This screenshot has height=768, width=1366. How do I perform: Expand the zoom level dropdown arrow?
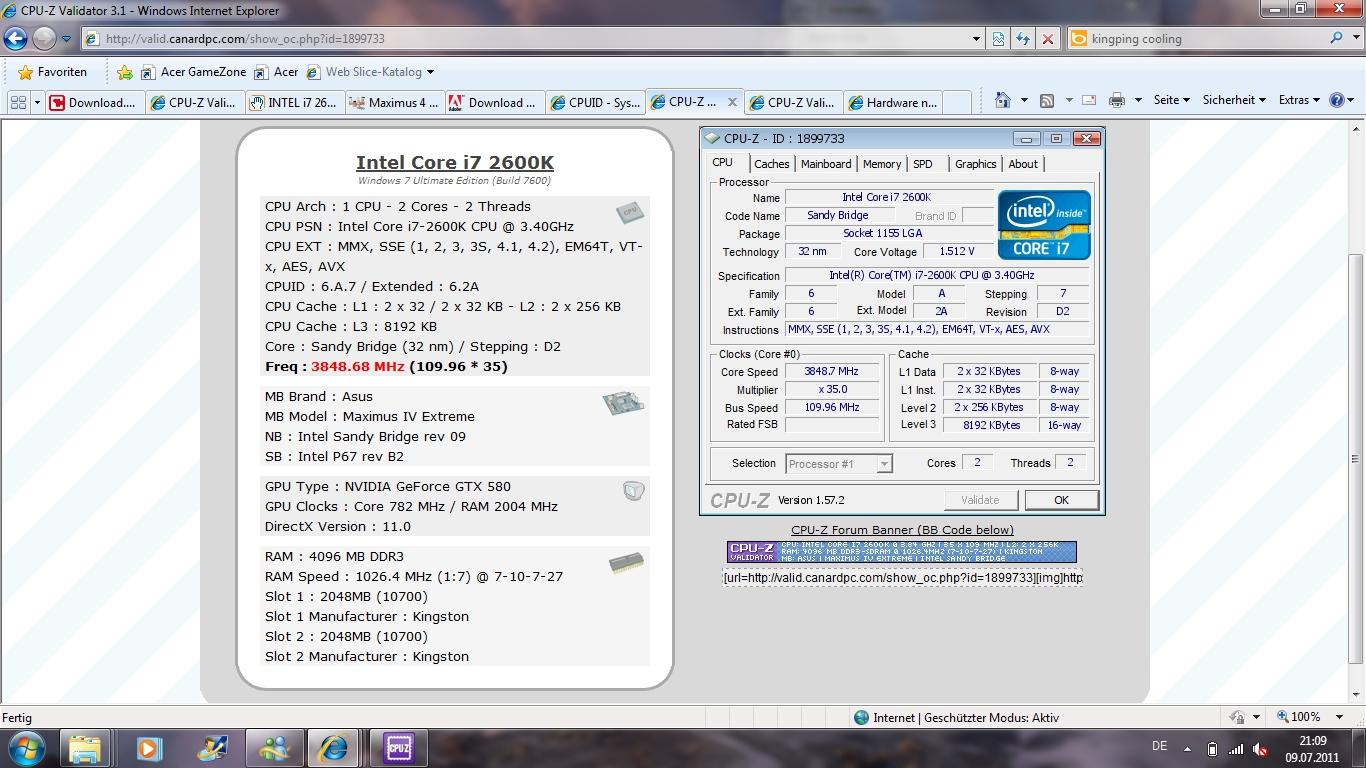(x=1341, y=717)
